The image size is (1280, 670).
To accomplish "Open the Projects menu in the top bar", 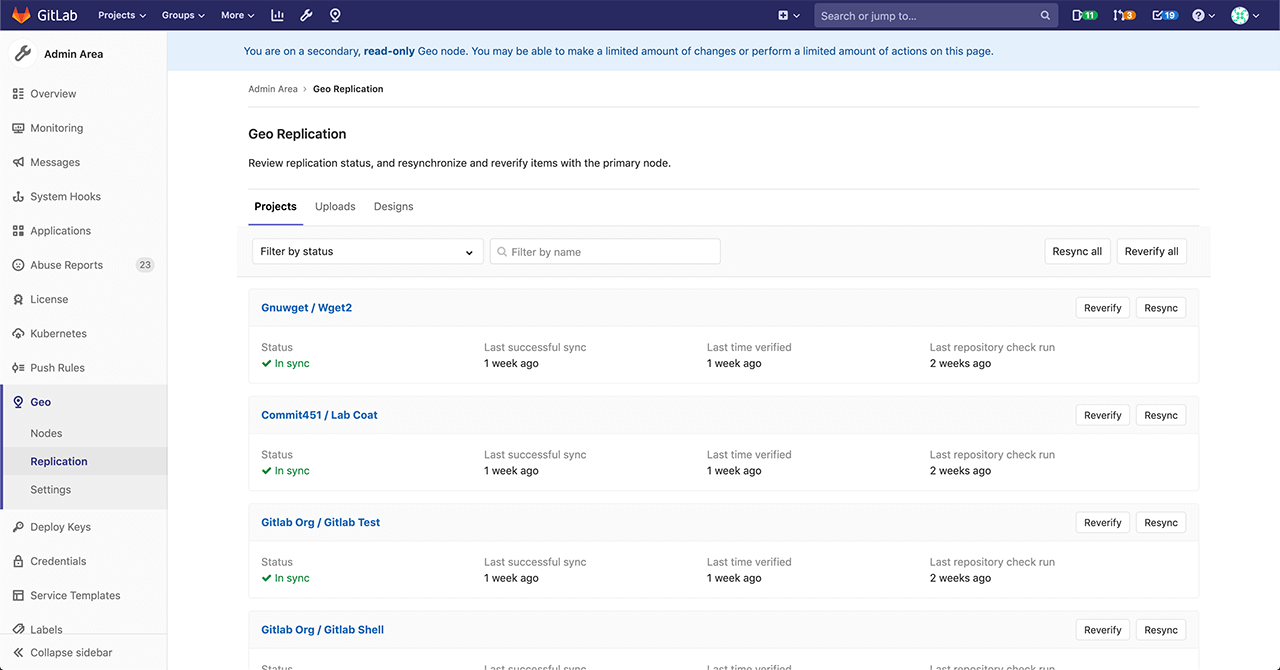I will pos(120,15).
